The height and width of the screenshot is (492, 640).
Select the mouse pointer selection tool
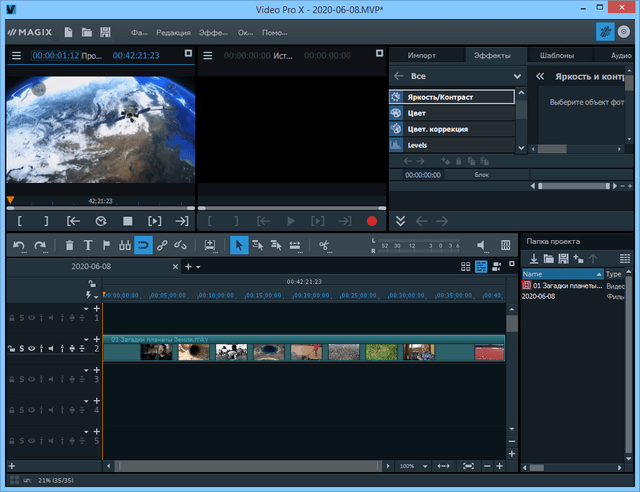tap(239, 245)
